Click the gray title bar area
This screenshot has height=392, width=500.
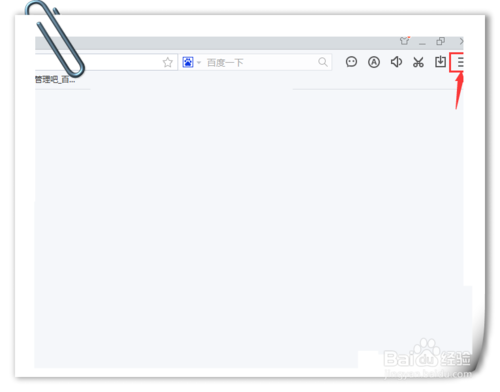(217, 43)
